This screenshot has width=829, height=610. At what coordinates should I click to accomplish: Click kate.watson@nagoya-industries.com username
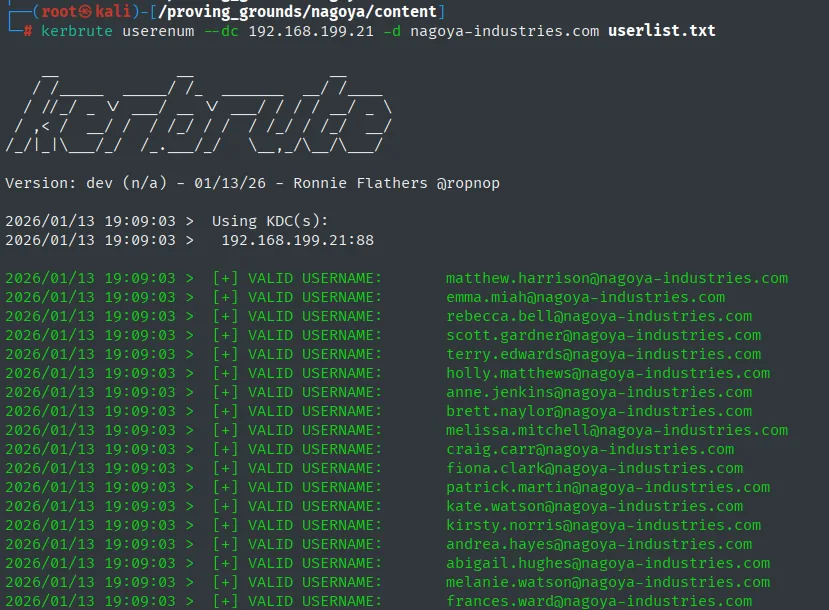click(x=594, y=506)
